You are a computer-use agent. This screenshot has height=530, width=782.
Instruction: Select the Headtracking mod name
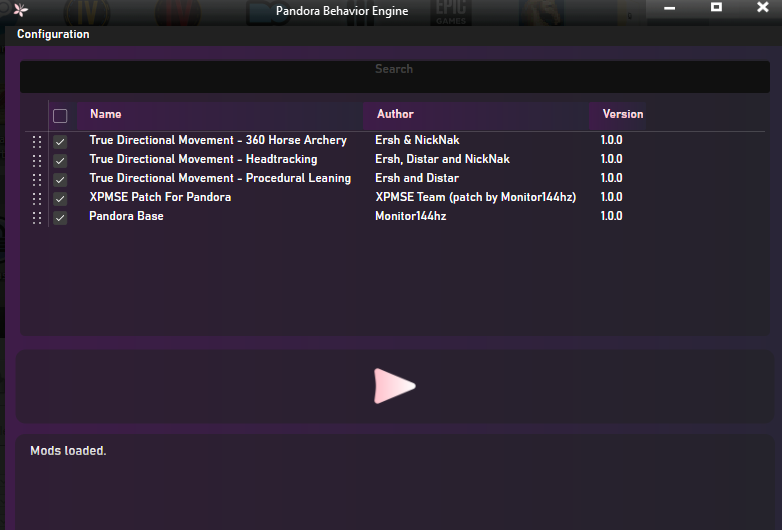tap(203, 159)
